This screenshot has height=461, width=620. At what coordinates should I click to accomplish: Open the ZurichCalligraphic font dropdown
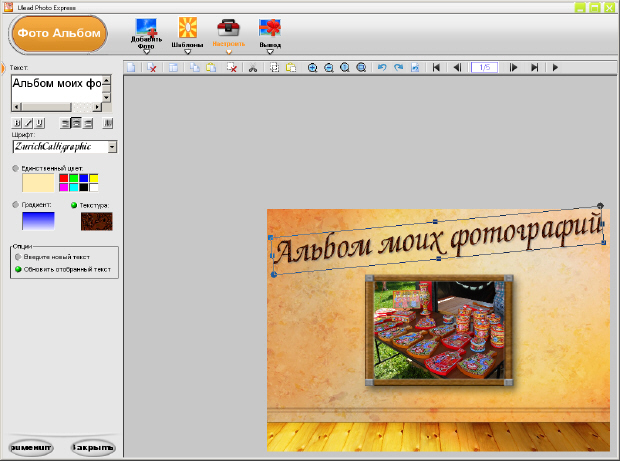[112, 147]
